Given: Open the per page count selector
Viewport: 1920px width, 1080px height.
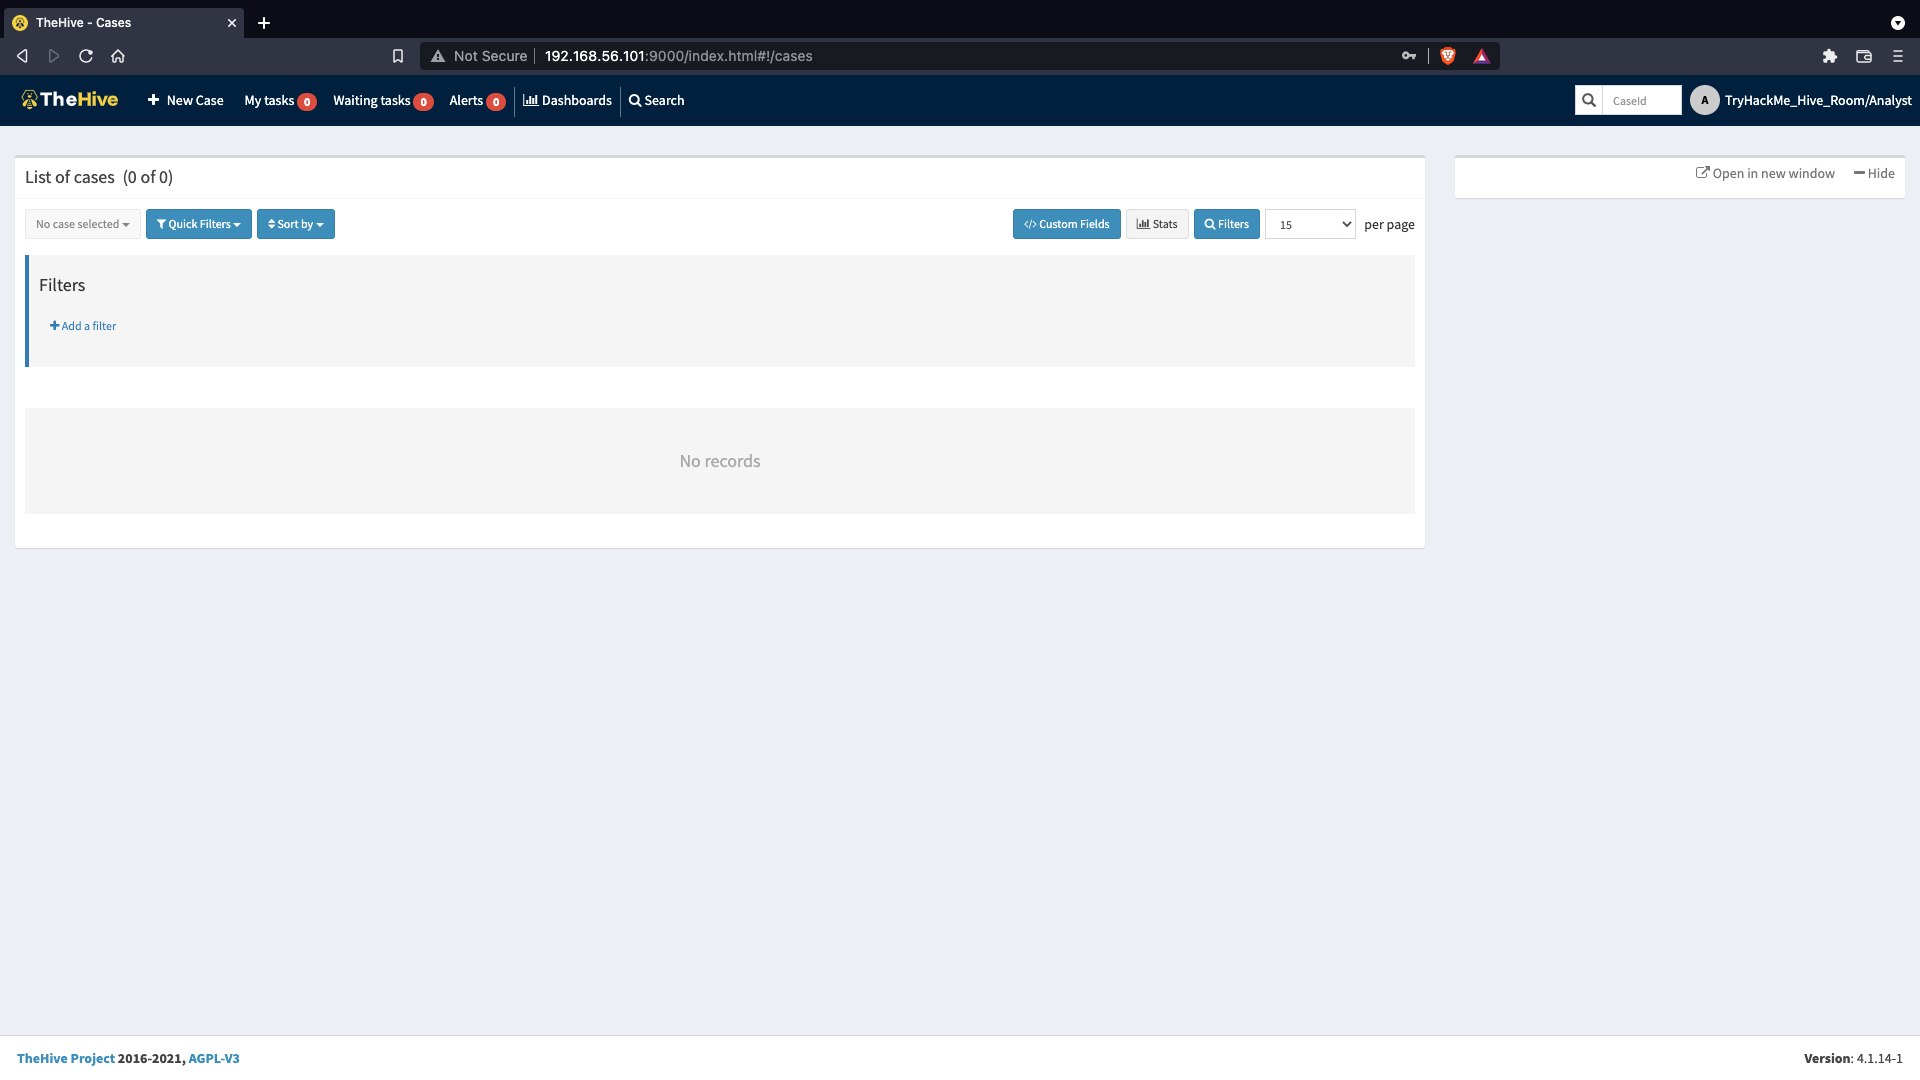Looking at the screenshot, I should pos(1310,224).
